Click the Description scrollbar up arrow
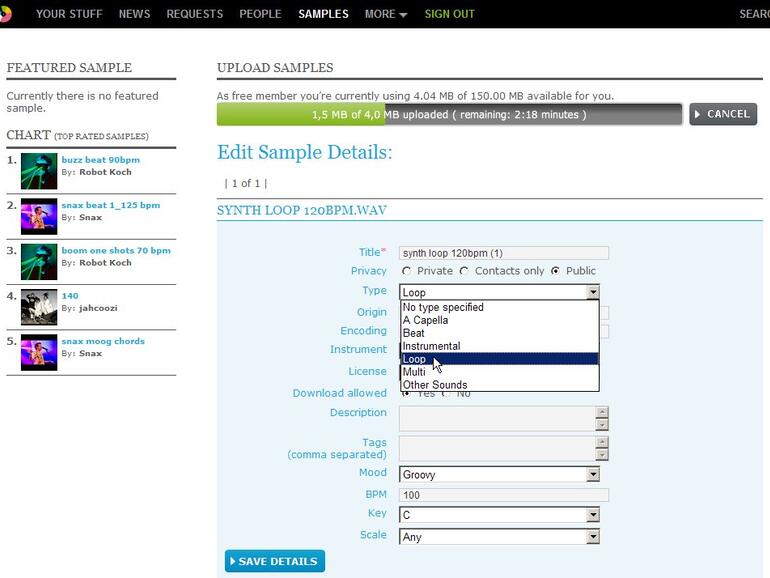 click(x=602, y=412)
